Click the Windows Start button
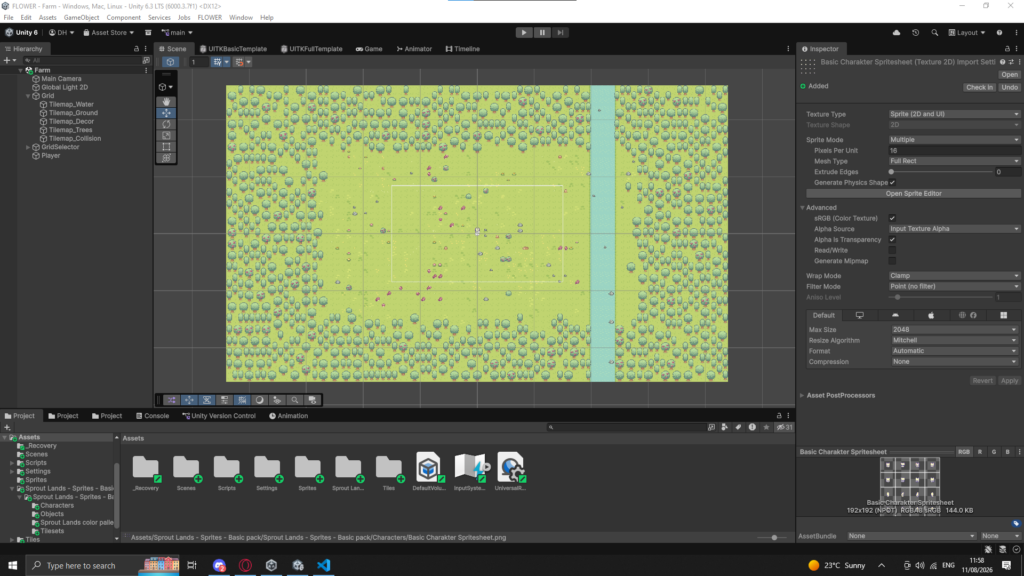The image size is (1024, 576). point(12,566)
